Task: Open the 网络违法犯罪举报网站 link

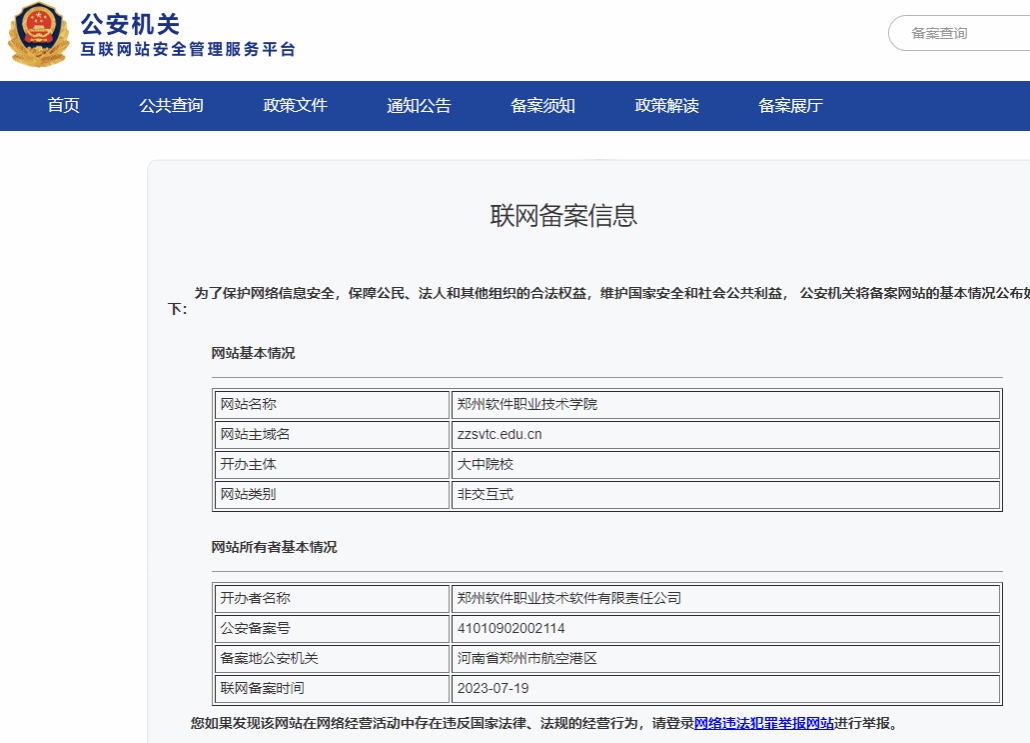Action: 764,723
